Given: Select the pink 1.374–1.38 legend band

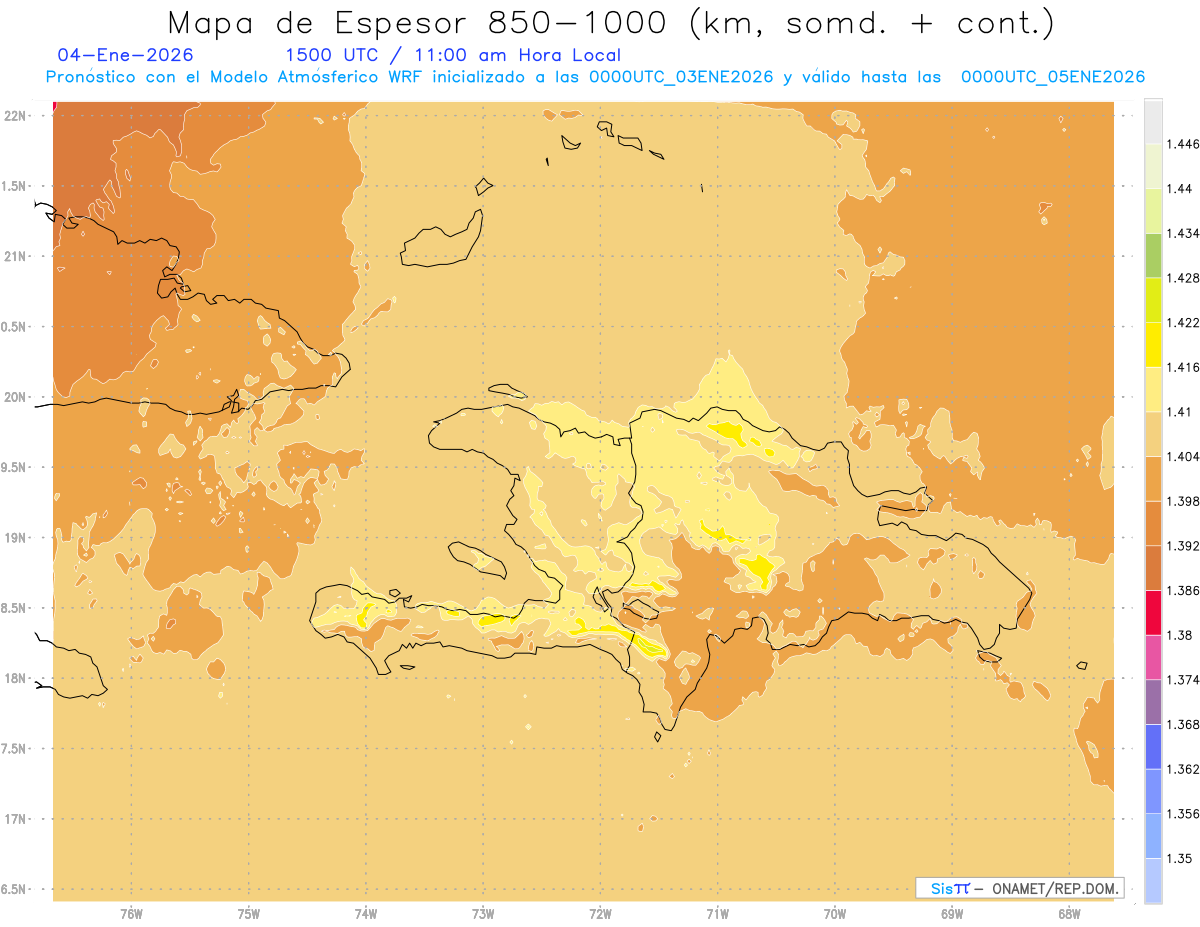Looking at the screenshot, I should pos(1153,657).
